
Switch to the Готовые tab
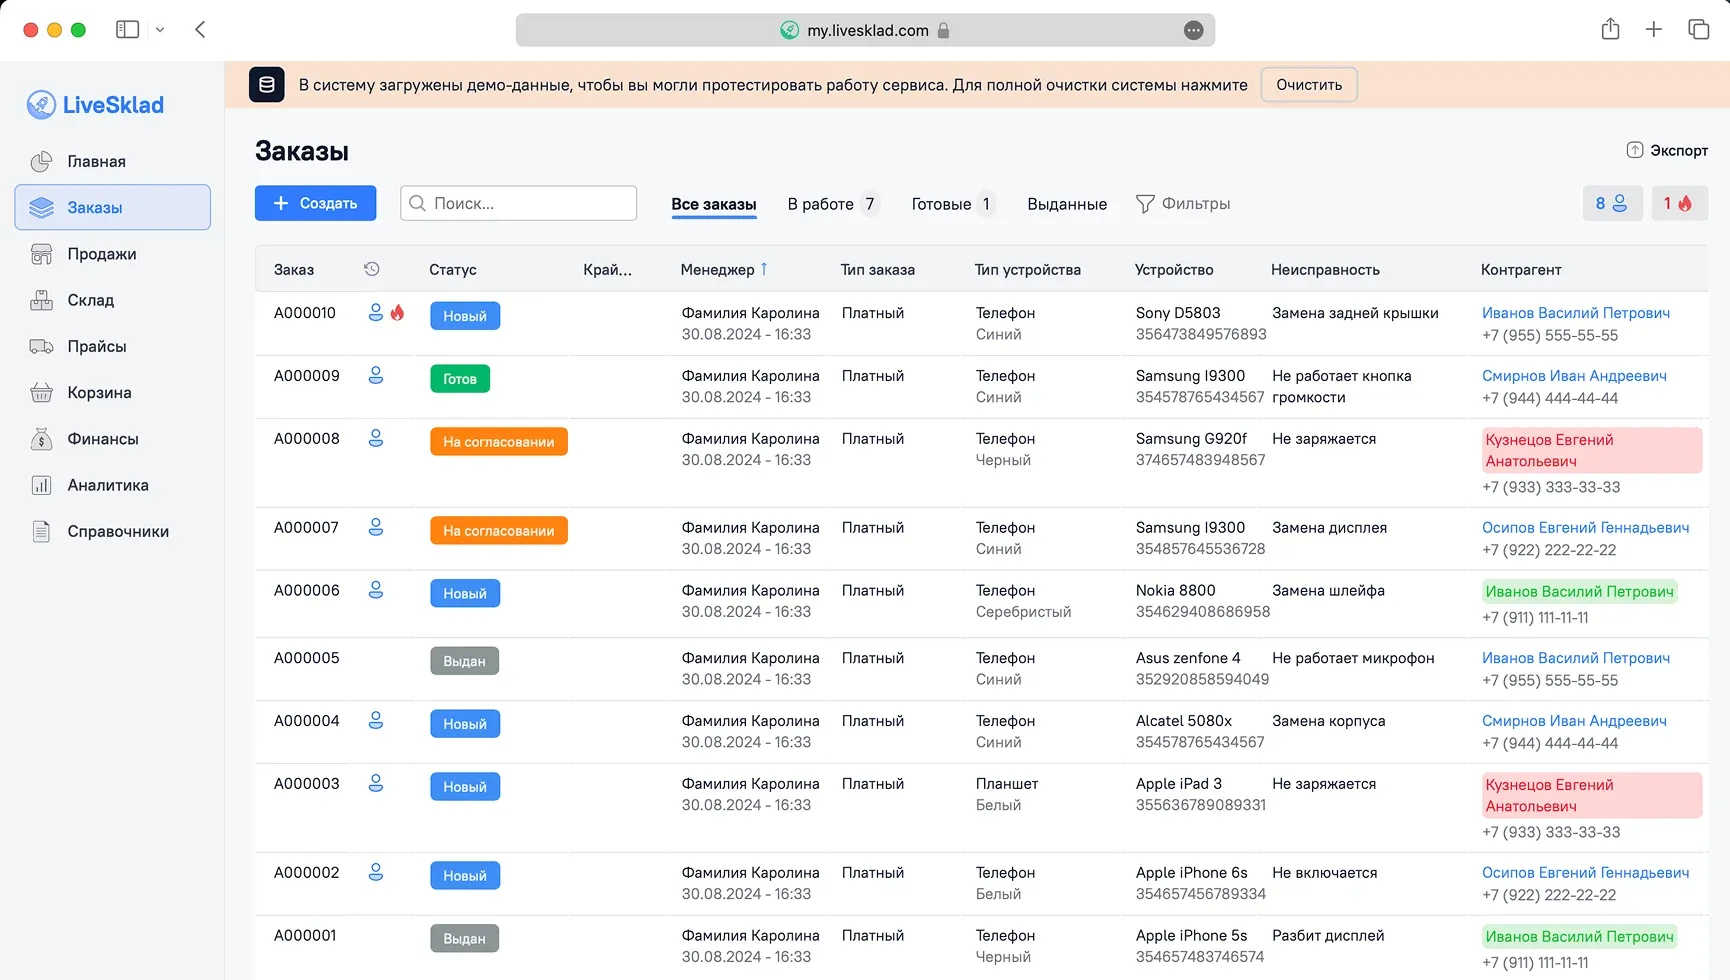click(942, 203)
